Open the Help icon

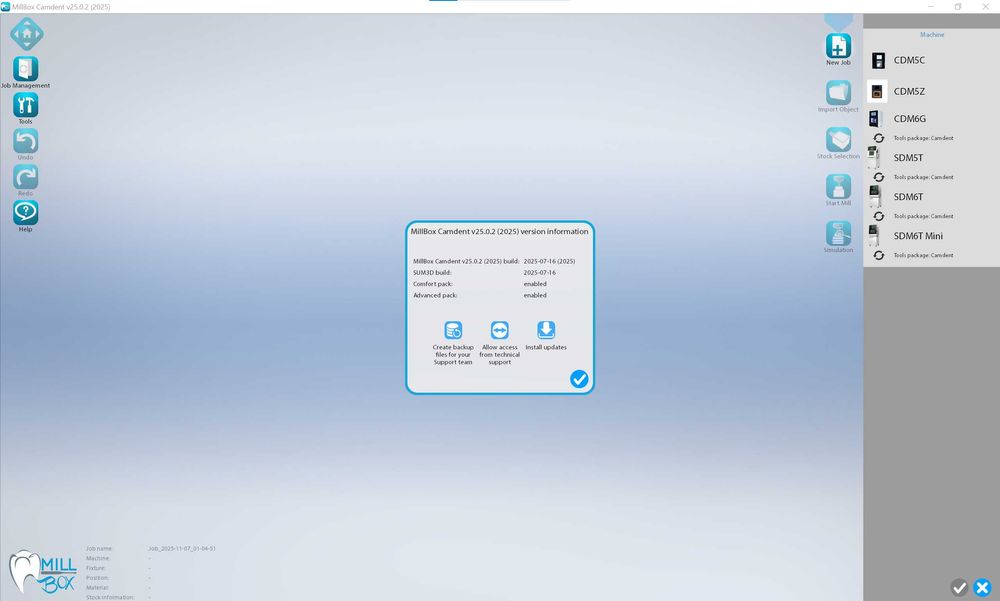pos(26,212)
